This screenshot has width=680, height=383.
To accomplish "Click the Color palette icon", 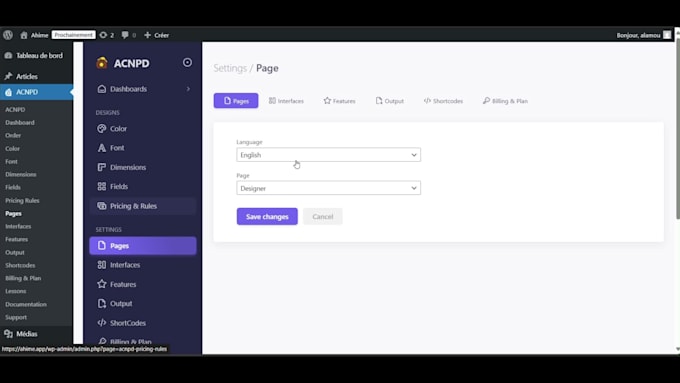I will tap(102, 129).
